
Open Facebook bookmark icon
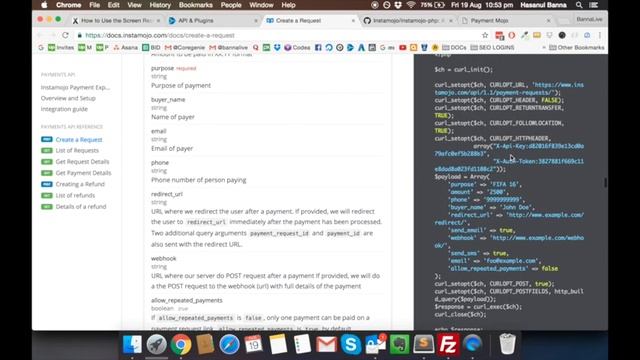[x=318, y=47]
